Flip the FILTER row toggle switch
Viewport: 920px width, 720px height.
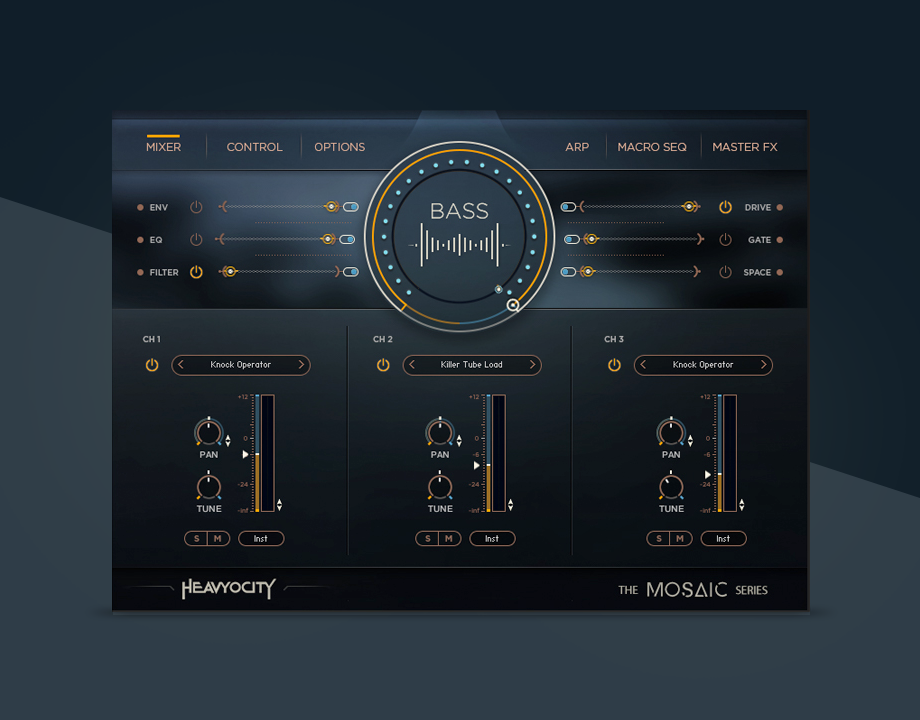coord(350,272)
